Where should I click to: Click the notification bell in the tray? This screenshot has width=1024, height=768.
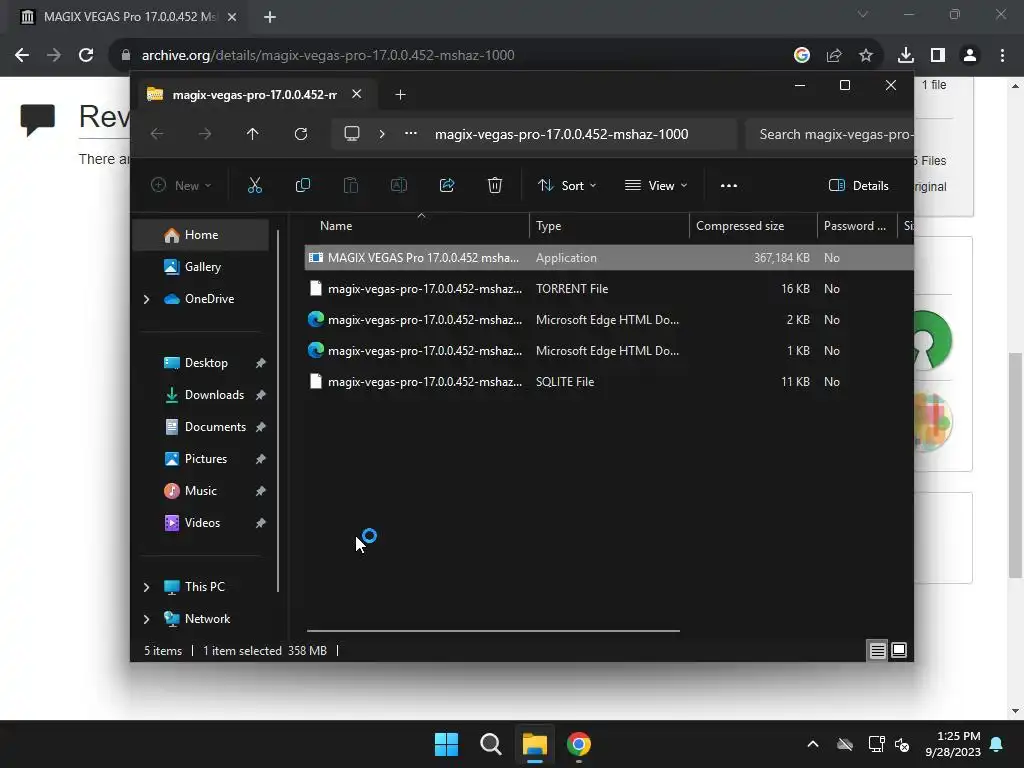coord(997,744)
